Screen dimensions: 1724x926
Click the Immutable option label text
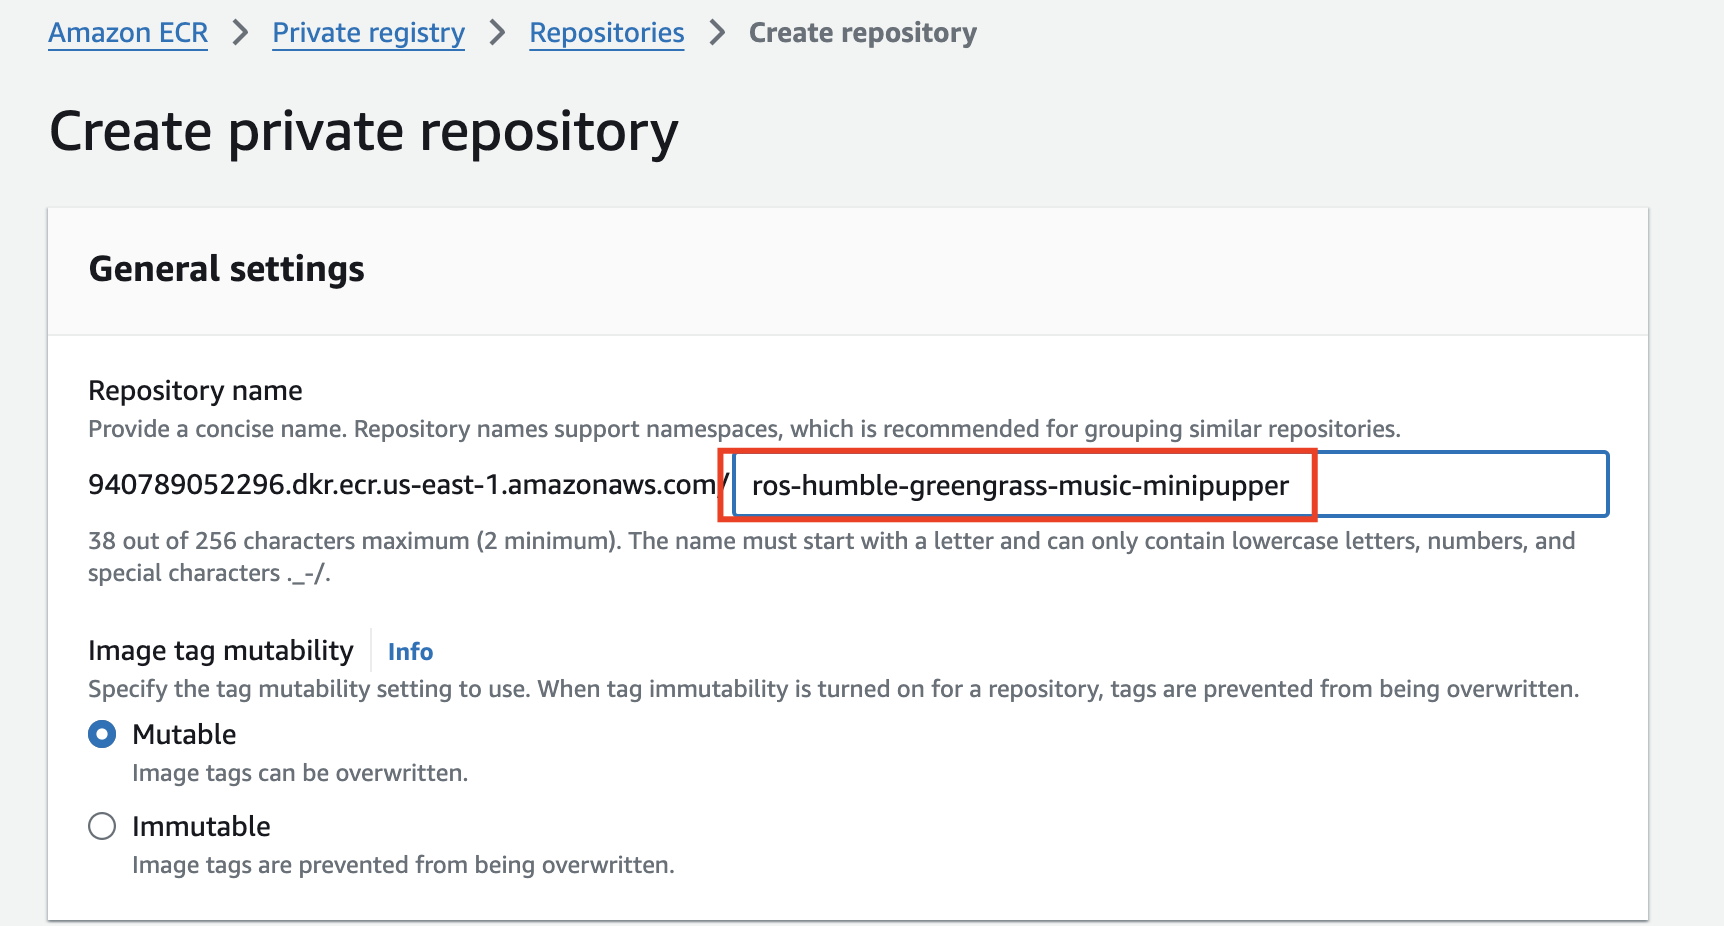point(201,827)
